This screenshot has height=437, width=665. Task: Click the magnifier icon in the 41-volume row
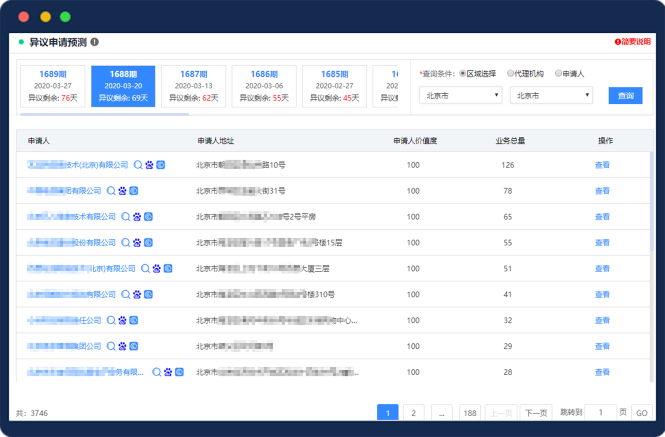[126, 294]
